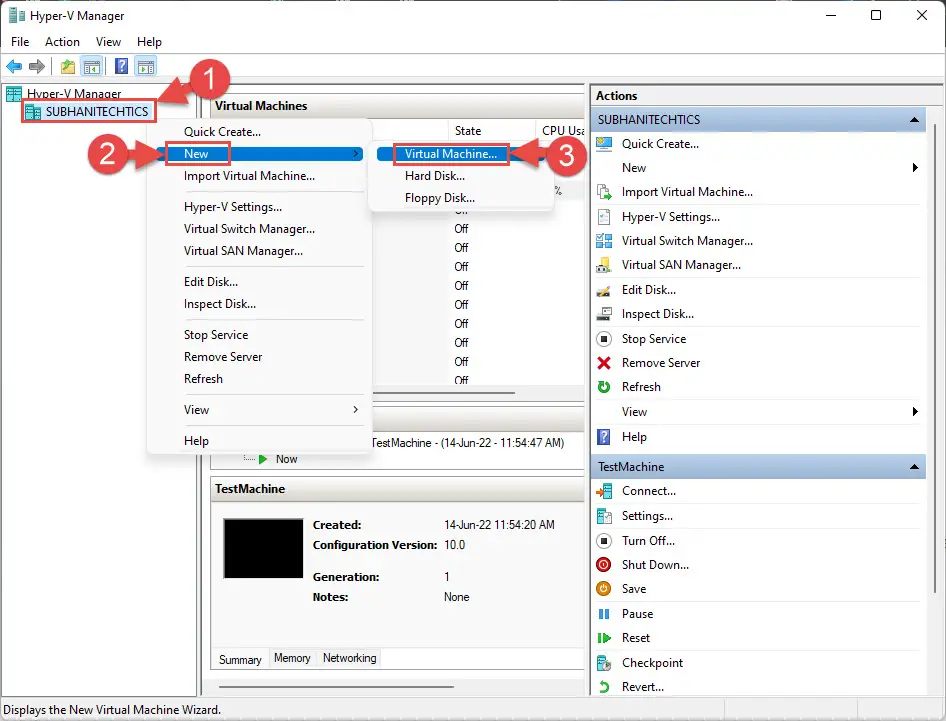The width and height of the screenshot is (946, 721).
Task: Switch to the Networking tab
Action: pyautogui.click(x=349, y=658)
